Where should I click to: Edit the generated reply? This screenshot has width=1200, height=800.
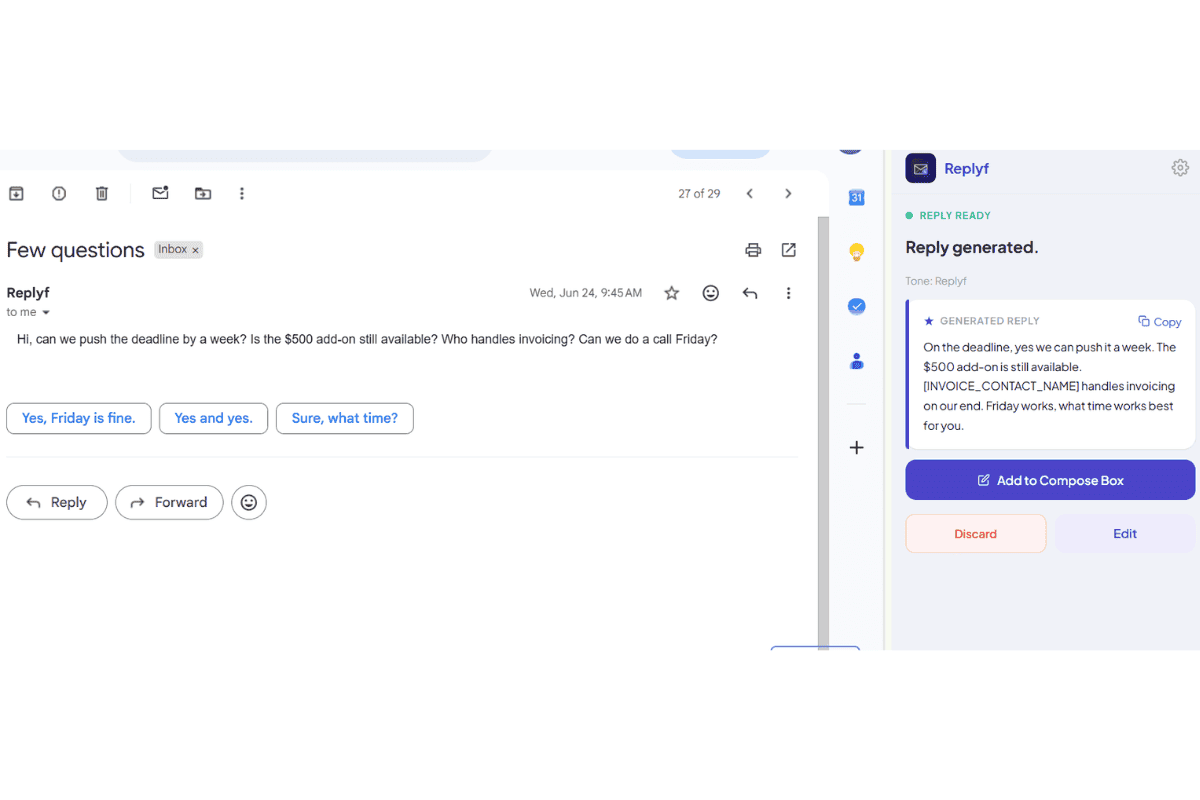point(1125,534)
